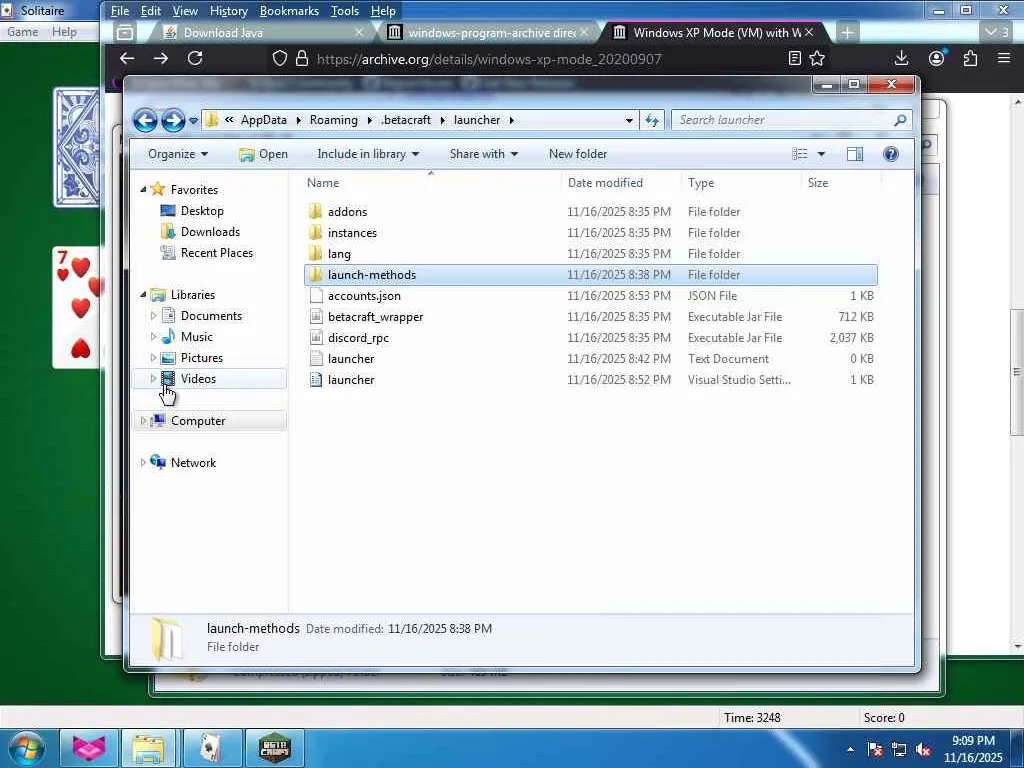
Task: Sort by the Size column header
Action: [x=840, y=183]
